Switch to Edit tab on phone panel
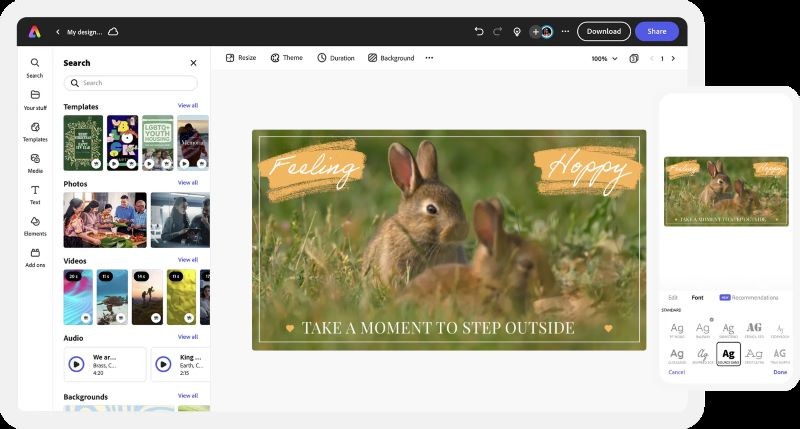Screen dimensions: 800x429 (673, 297)
